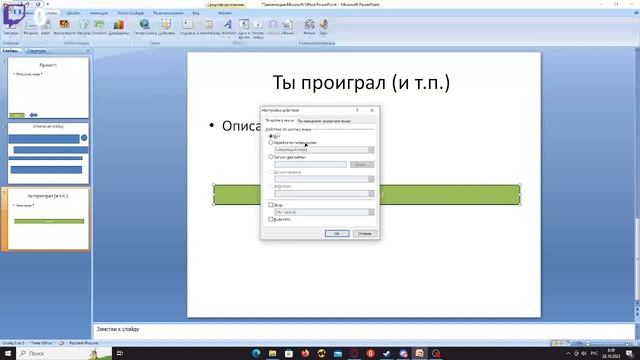Open Task View on taskbar

pos(120,353)
